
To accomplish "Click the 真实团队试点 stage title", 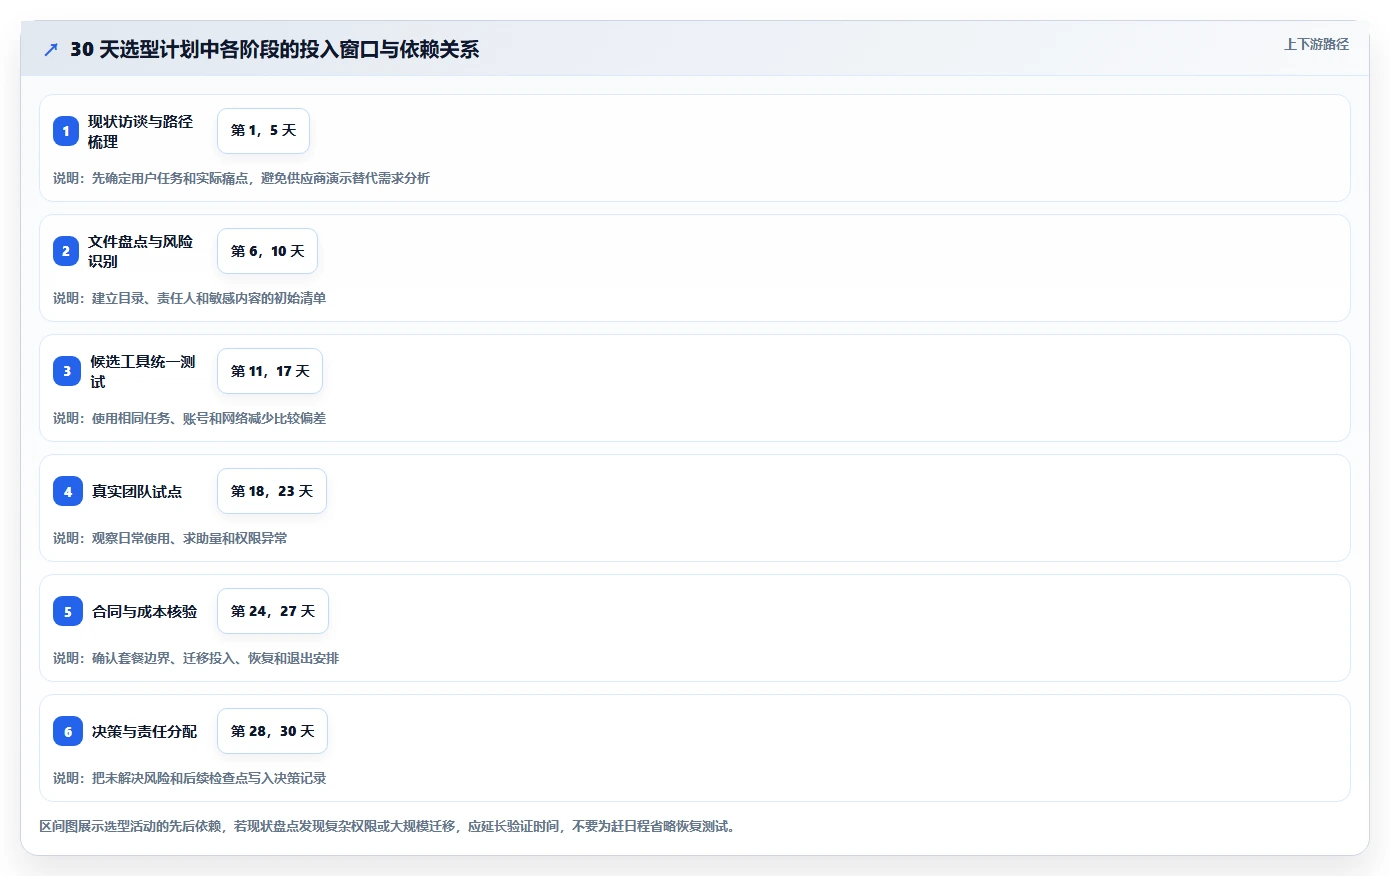I will (x=137, y=491).
